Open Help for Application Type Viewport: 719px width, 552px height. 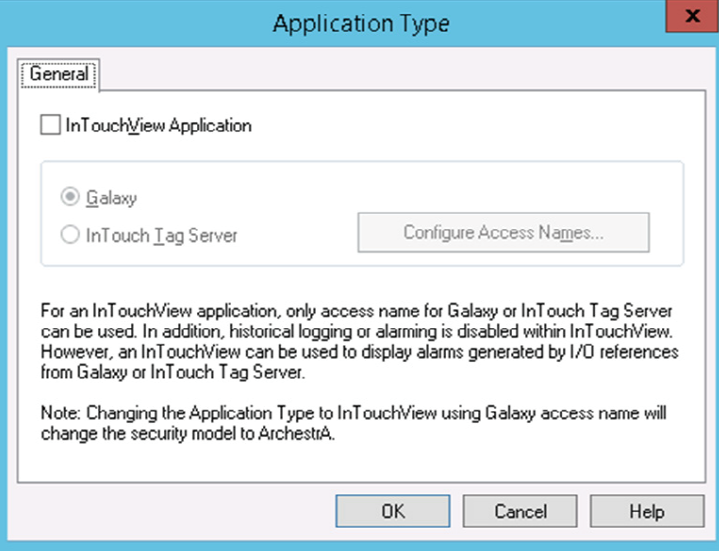[647, 511]
